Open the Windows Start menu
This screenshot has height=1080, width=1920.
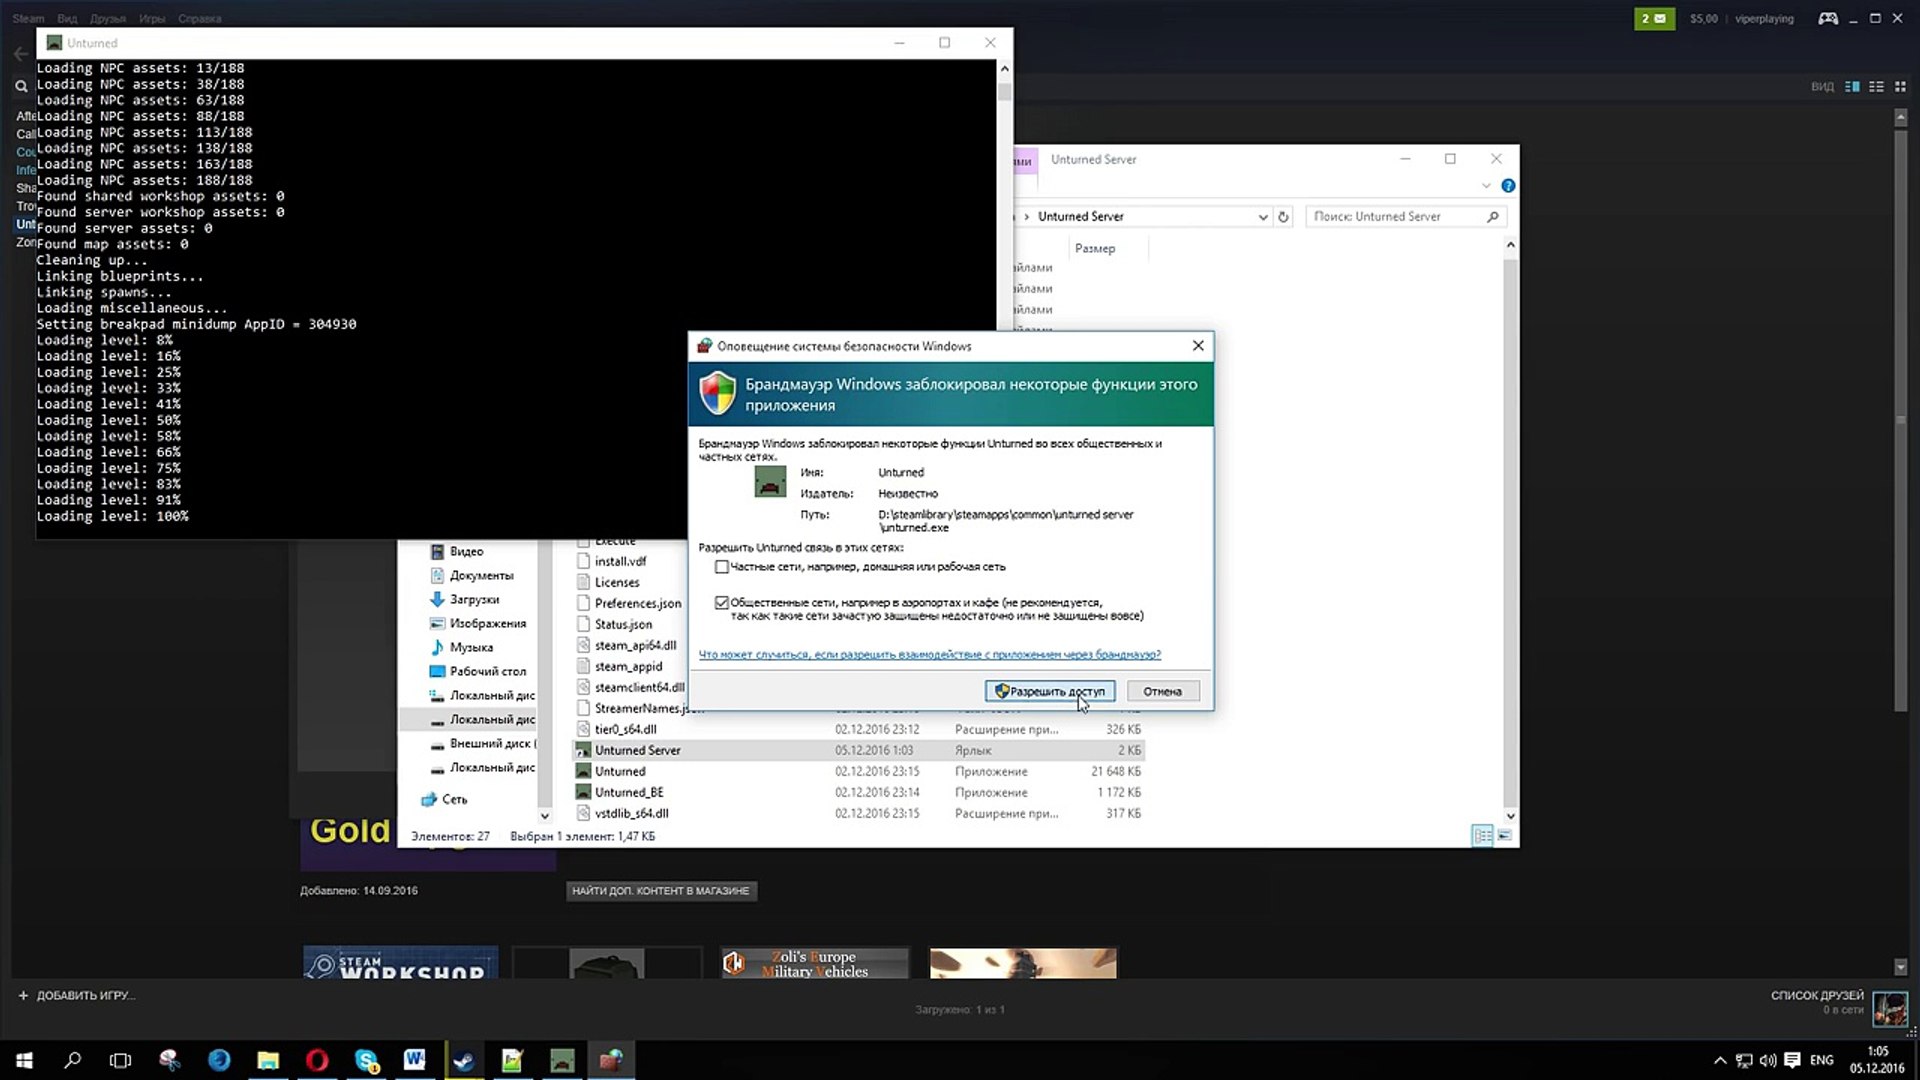coord(24,1060)
